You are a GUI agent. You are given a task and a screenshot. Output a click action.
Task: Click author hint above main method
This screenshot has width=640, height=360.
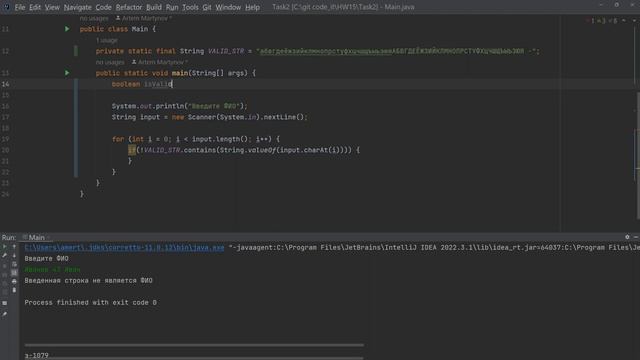160,62
